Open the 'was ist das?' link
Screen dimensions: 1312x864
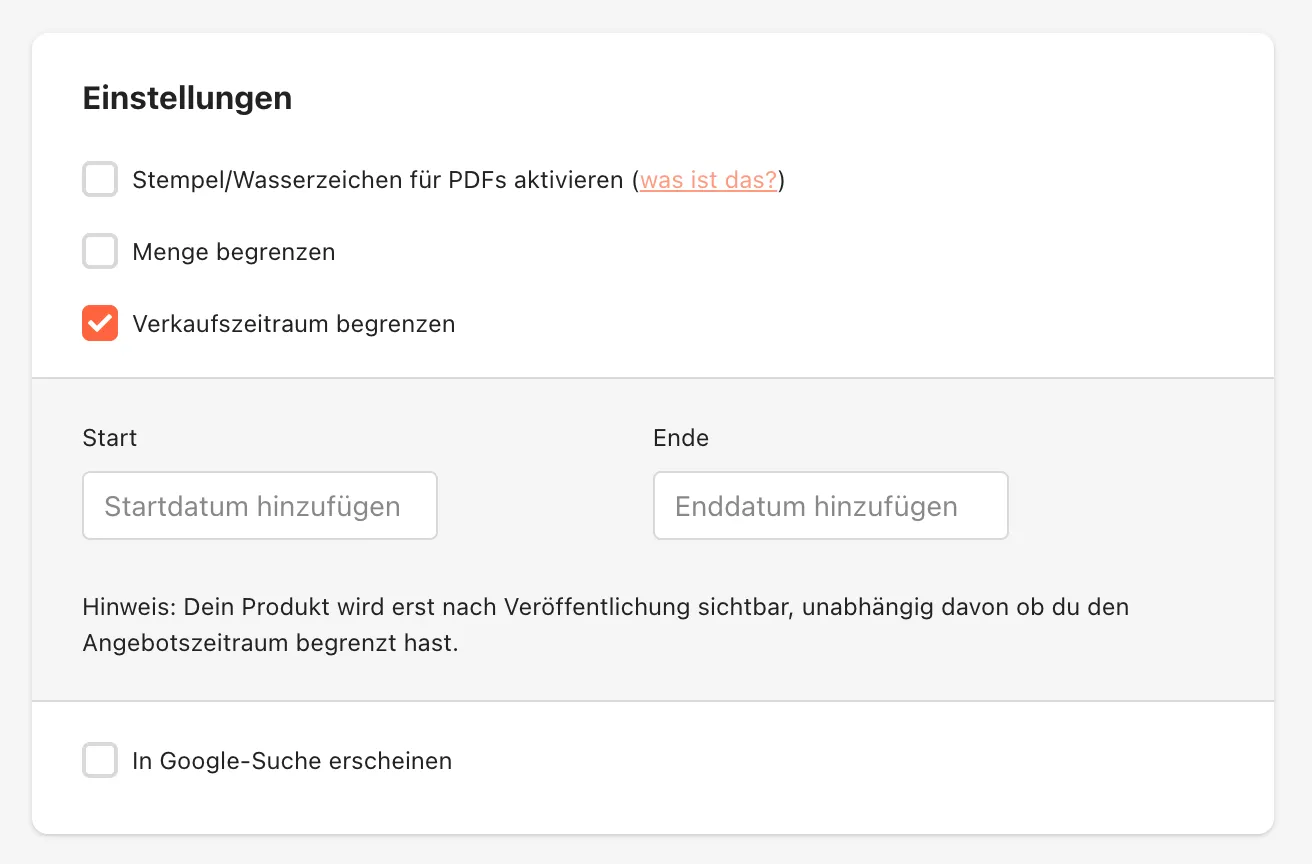tap(708, 181)
